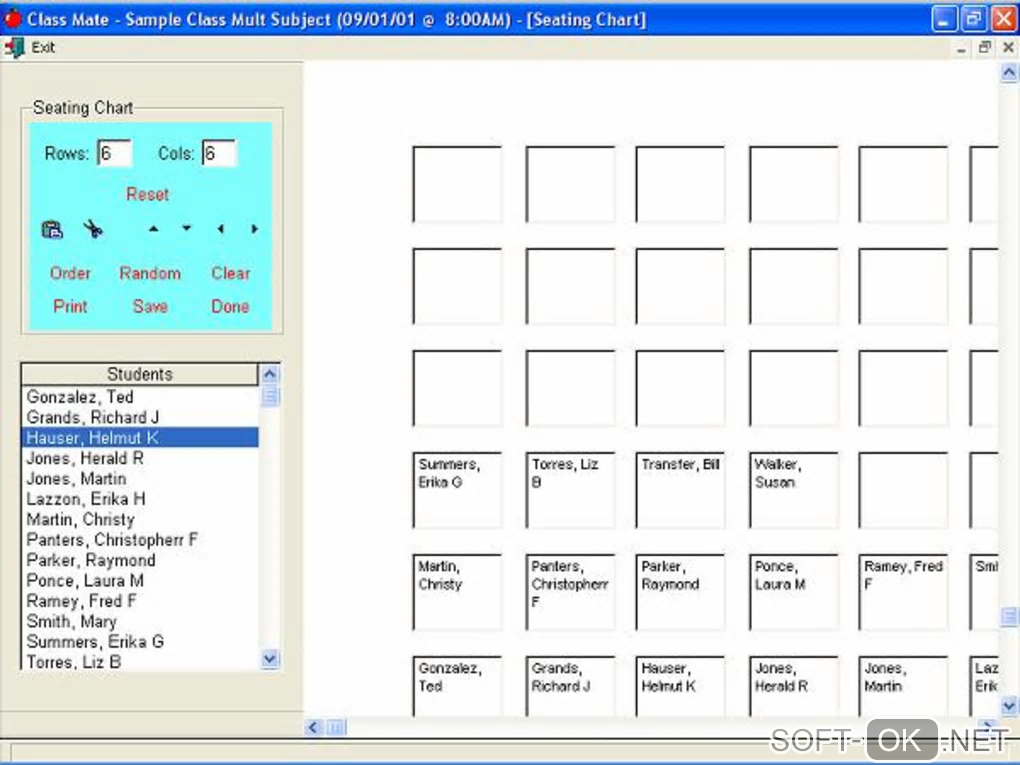Click the inner window restore icon
This screenshot has width=1020, height=765.
click(x=985, y=47)
